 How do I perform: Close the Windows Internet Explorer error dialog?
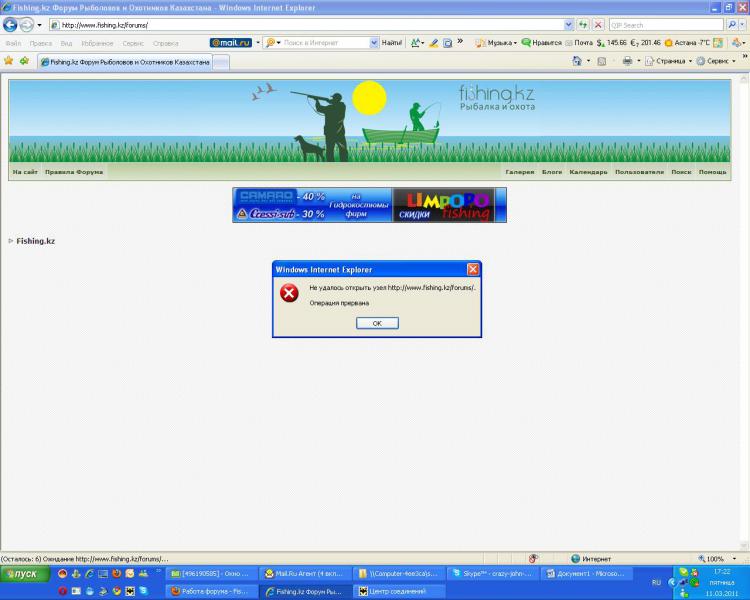[473, 269]
